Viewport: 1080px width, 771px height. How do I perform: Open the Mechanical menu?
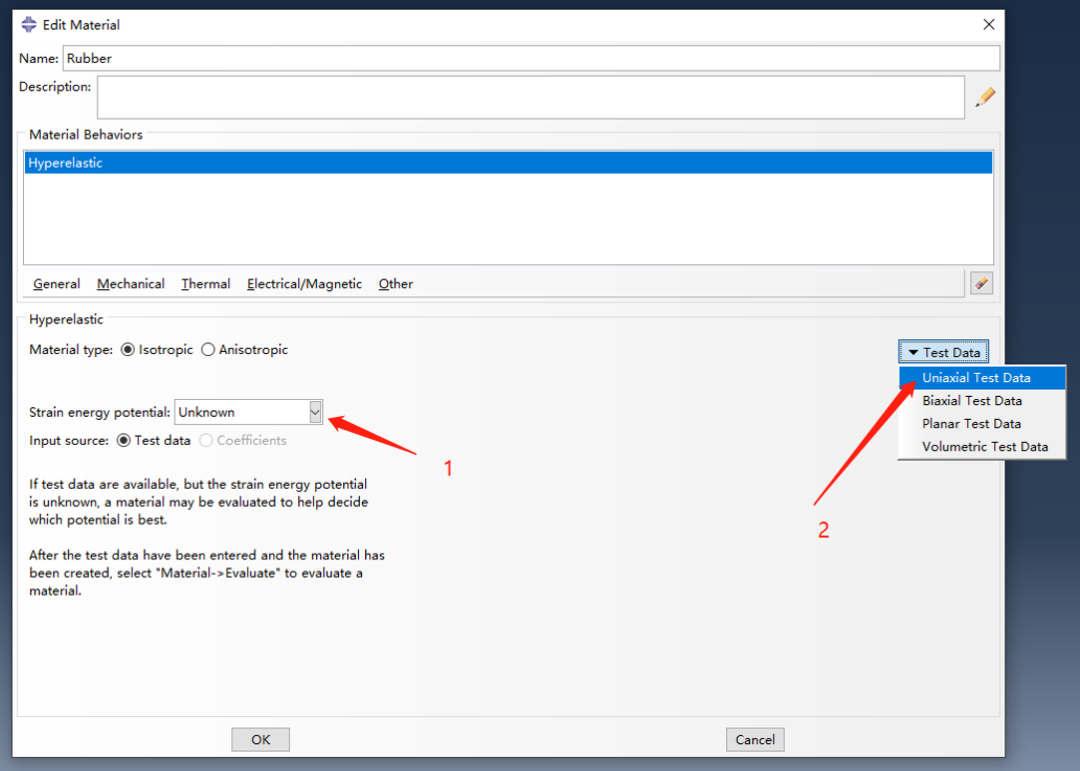[x=131, y=284]
